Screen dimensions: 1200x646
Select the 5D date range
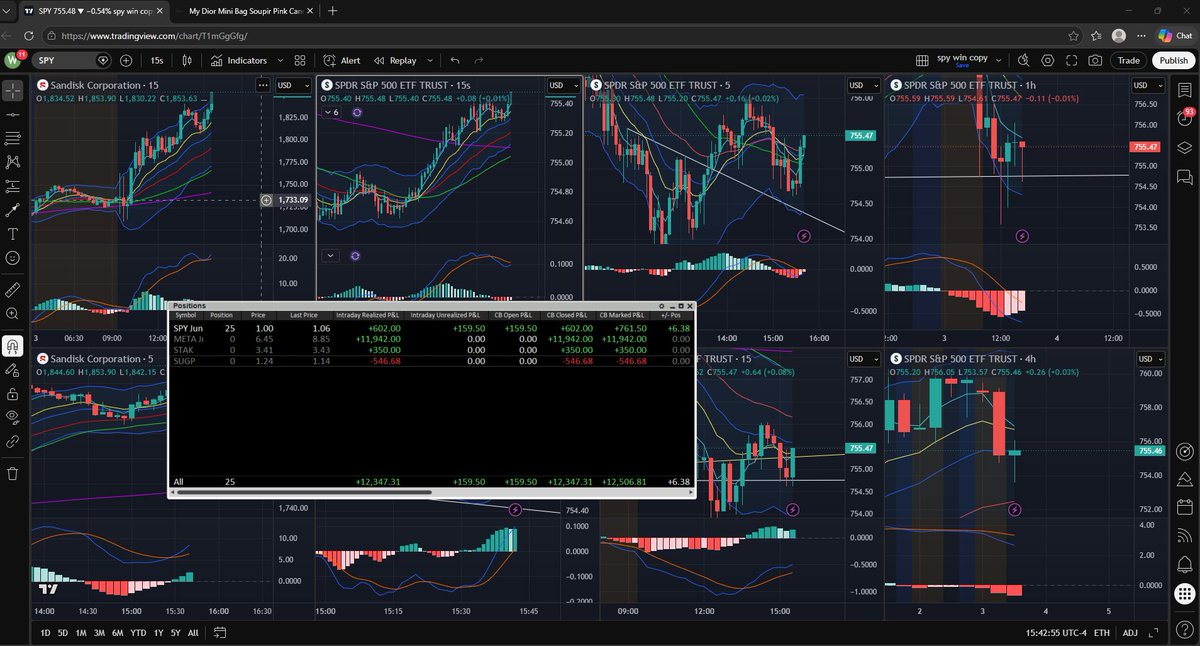[63, 633]
